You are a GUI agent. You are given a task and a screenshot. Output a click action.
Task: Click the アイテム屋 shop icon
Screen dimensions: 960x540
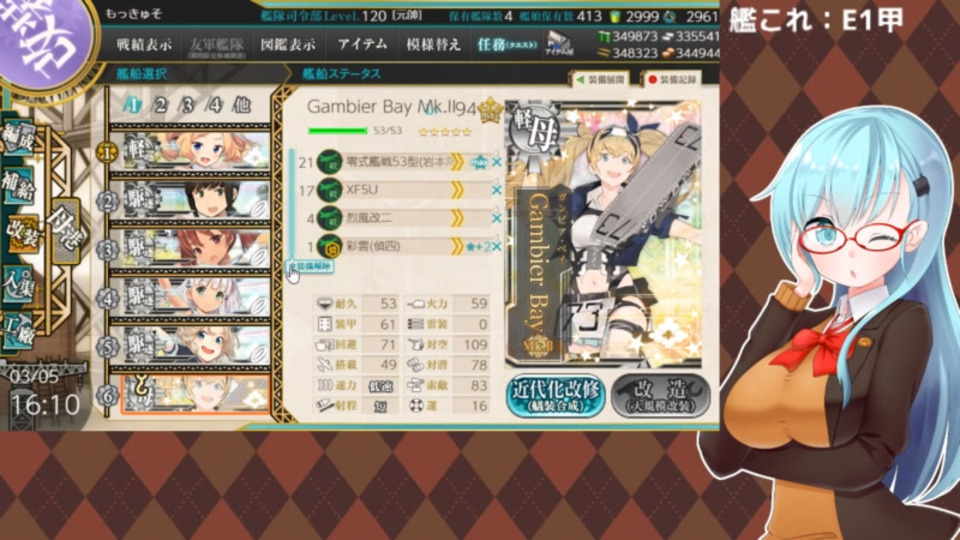pos(558,44)
